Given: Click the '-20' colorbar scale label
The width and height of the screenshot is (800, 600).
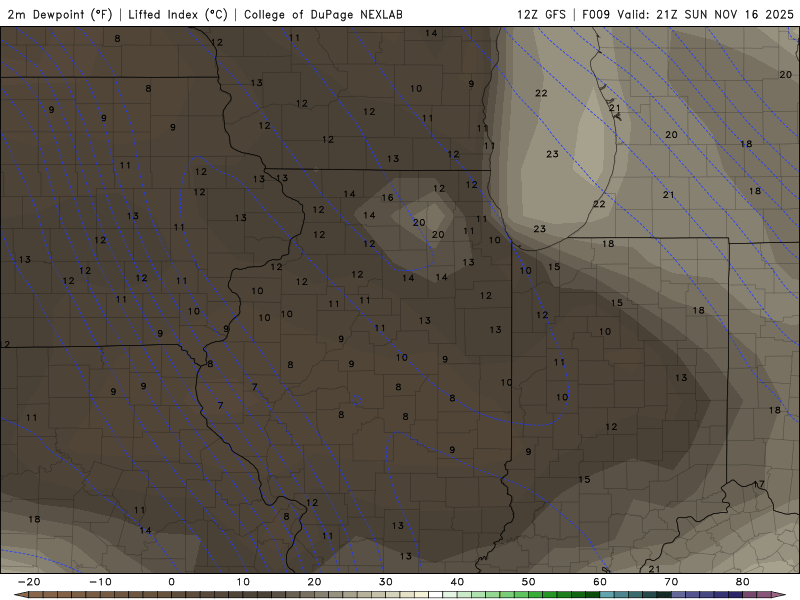Looking at the screenshot, I should pos(29,582).
